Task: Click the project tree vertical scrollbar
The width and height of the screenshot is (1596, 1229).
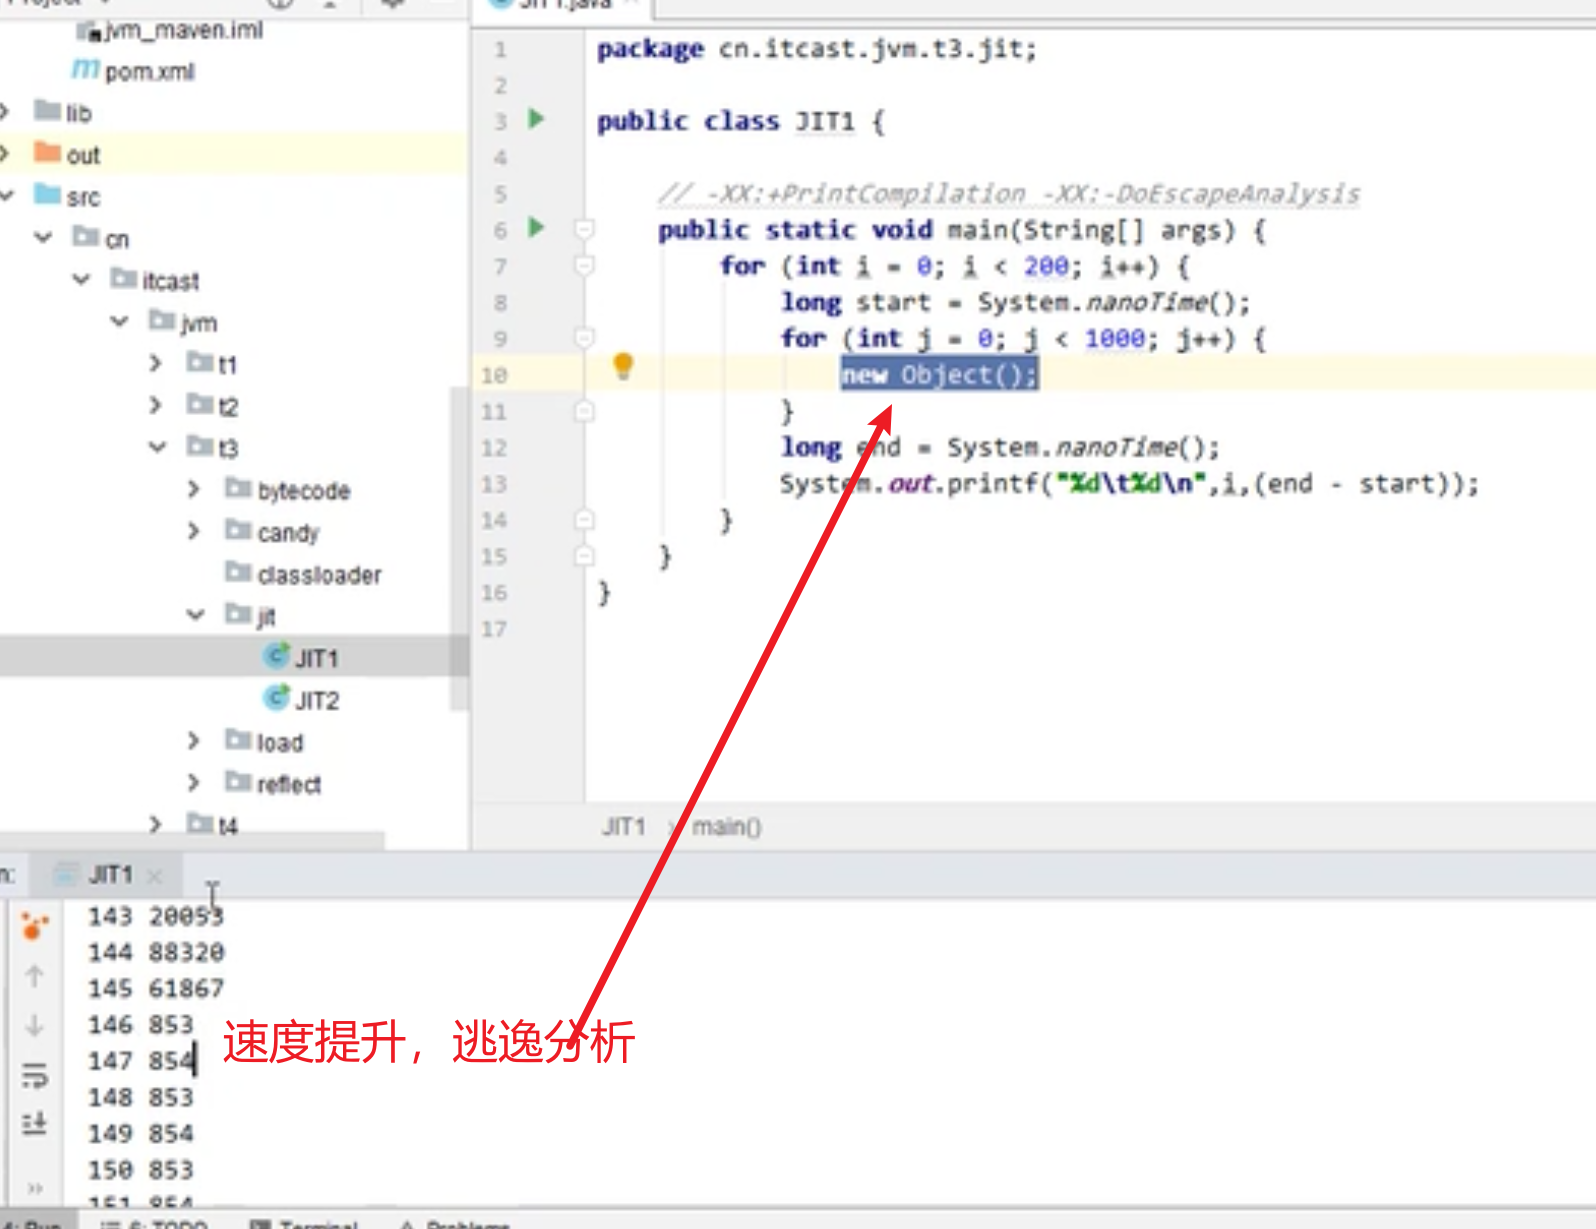Action: 459,548
